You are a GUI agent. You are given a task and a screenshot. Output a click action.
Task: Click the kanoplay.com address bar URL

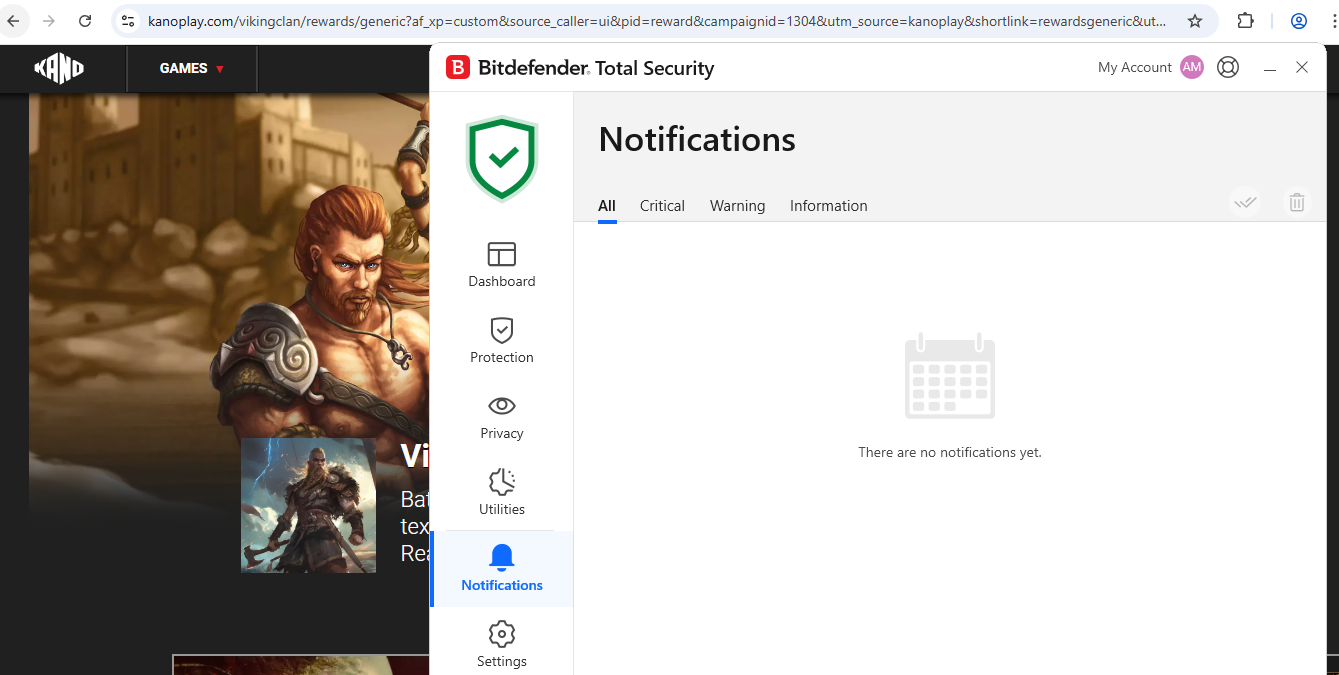(657, 21)
